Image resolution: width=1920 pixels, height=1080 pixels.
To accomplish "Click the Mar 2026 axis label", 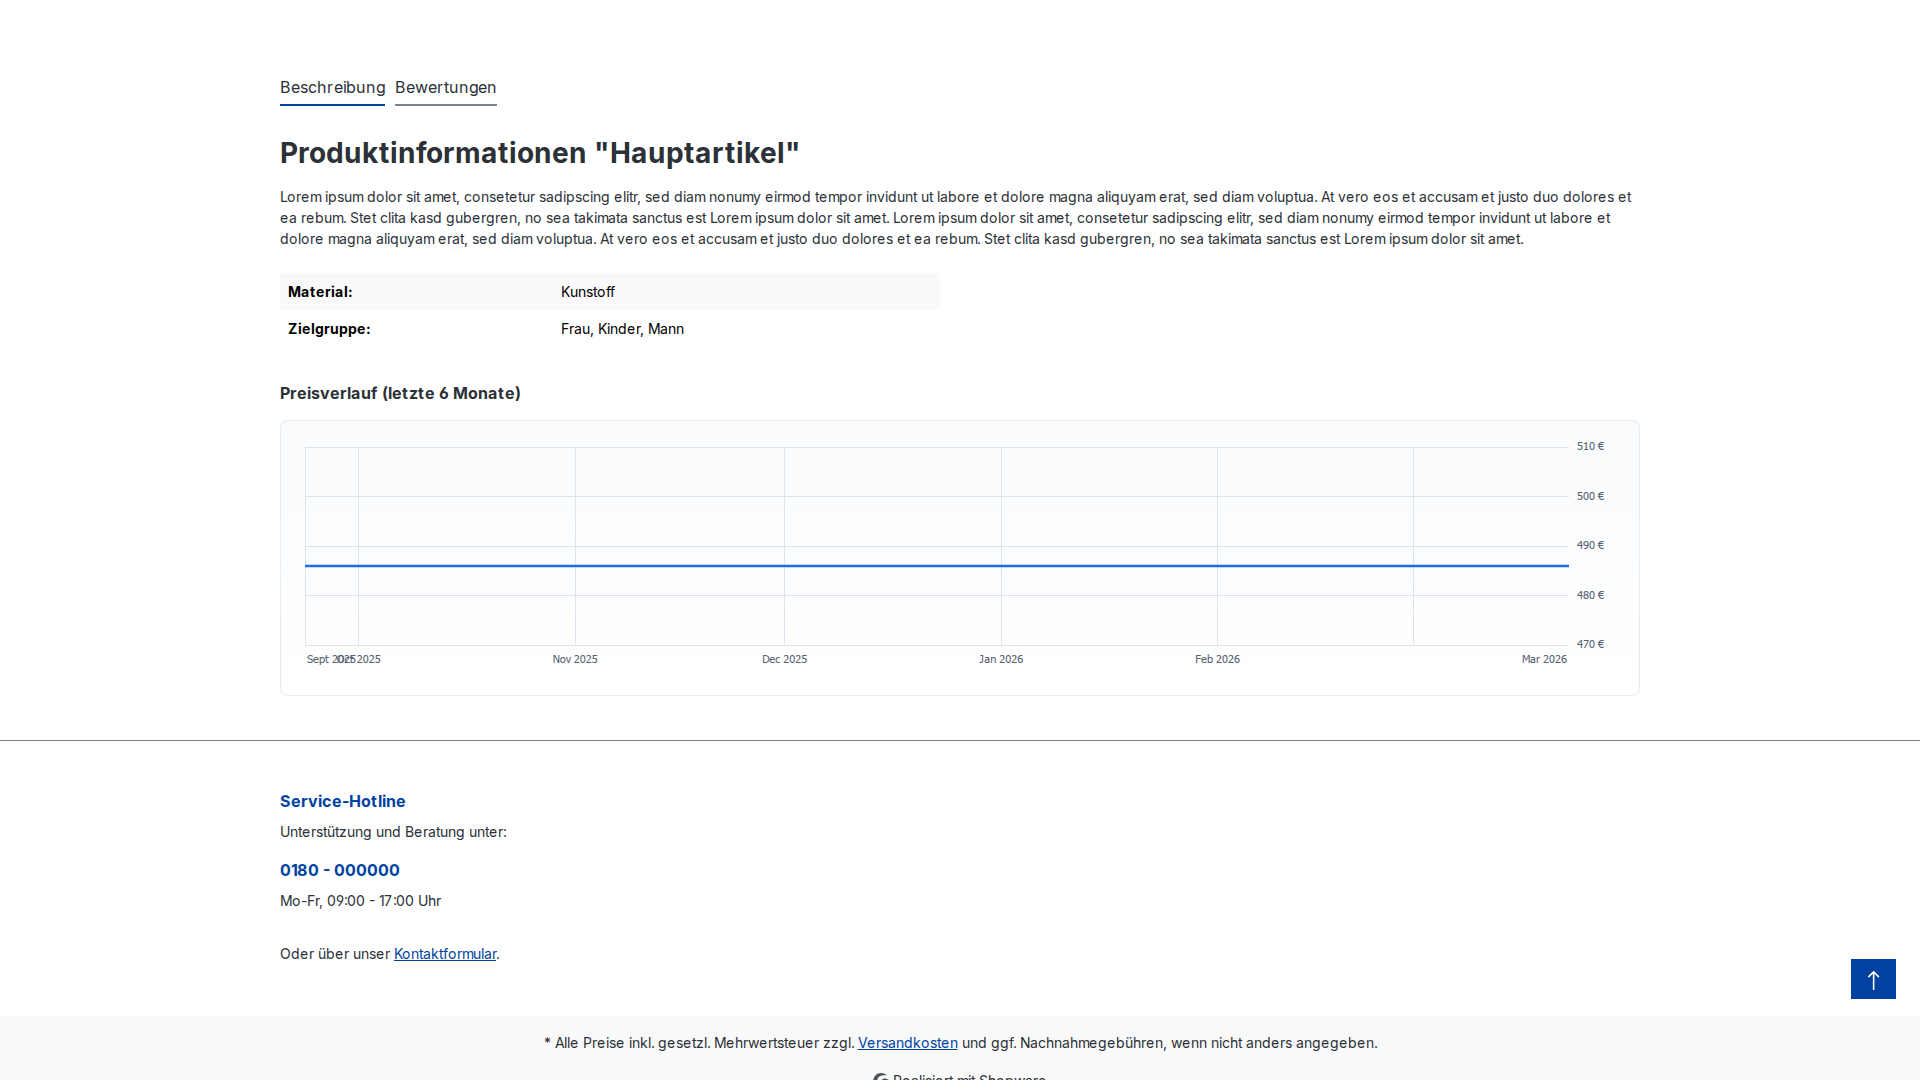I will pyautogui.click(x=1544, y=659).
